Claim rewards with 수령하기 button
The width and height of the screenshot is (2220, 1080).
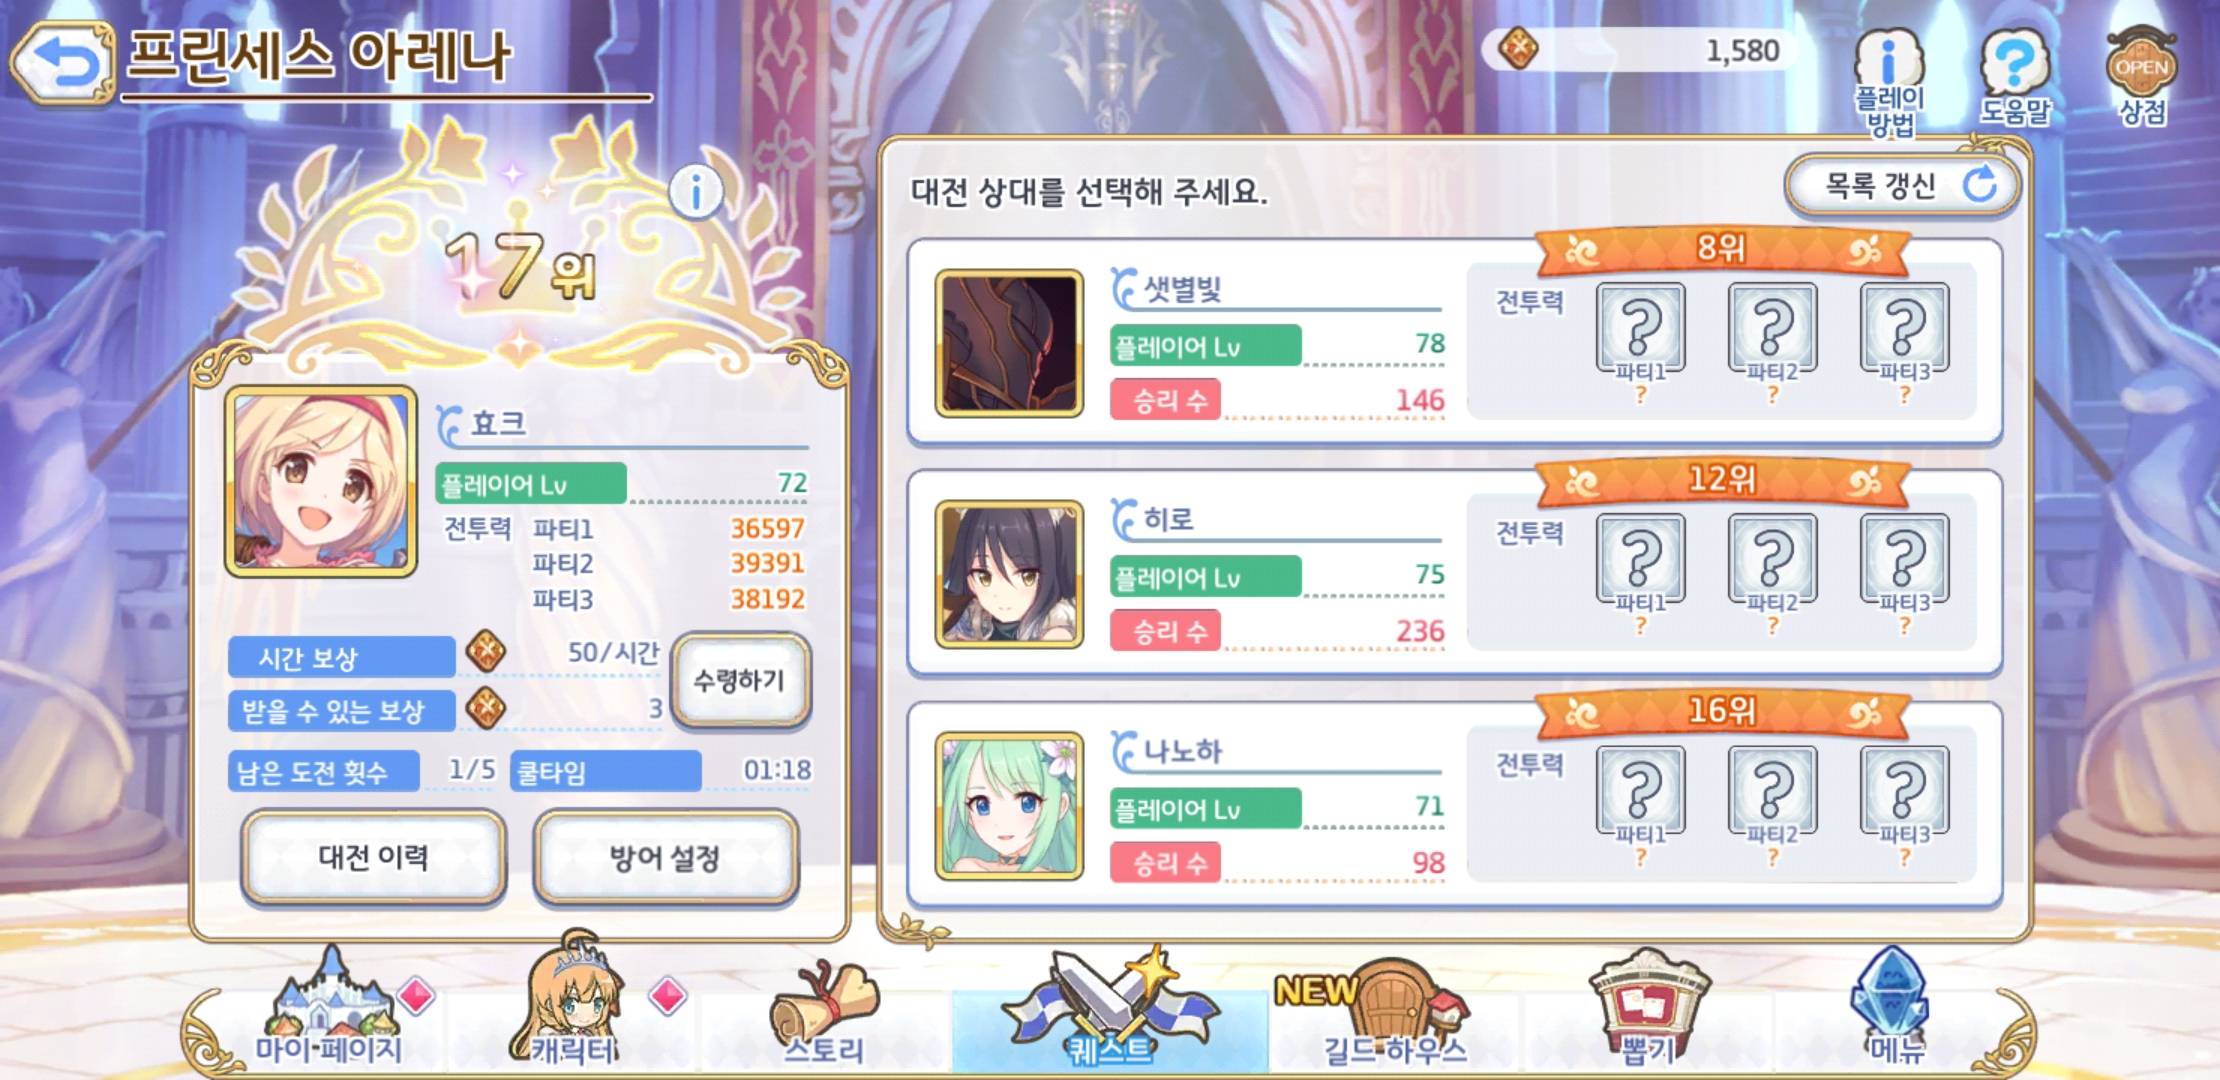pos(740,680)
